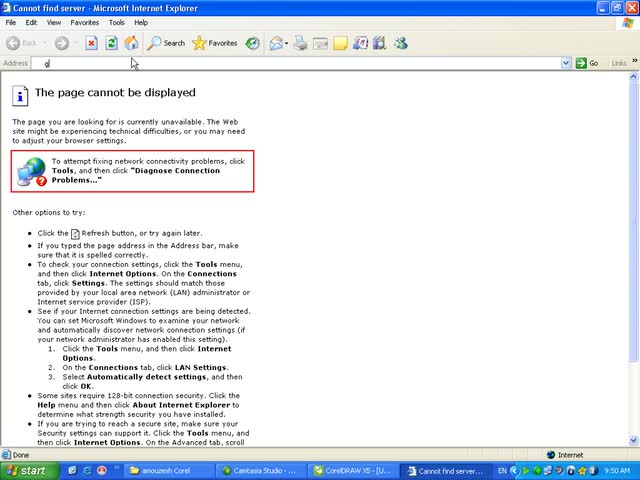
Task: Click the Links toolbar label
Action: (x=619, y=63)
